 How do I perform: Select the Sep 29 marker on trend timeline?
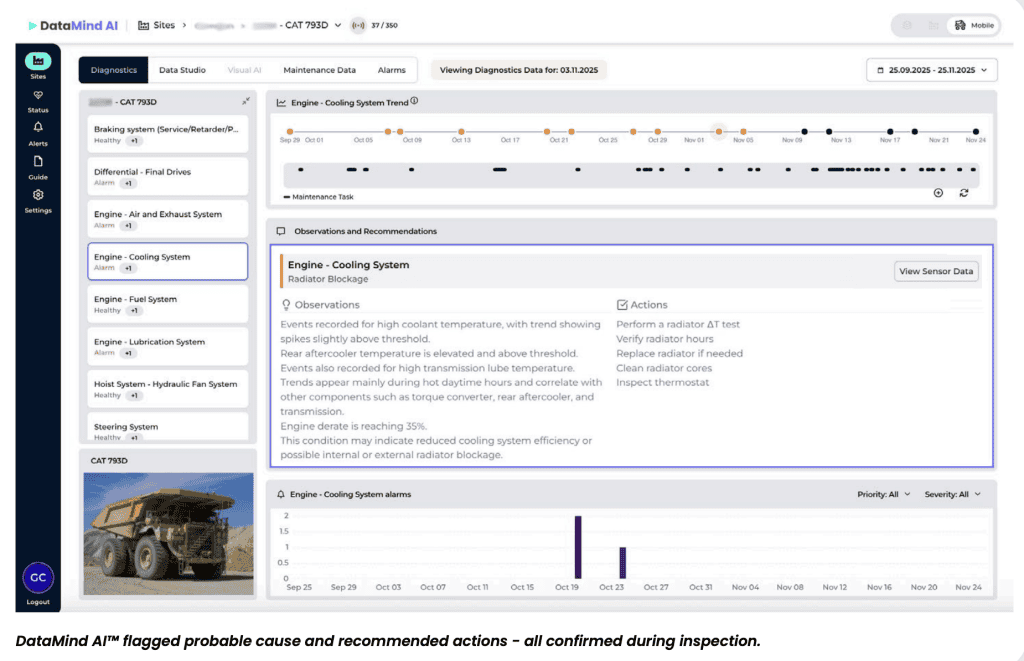click(x=289, y=131)
